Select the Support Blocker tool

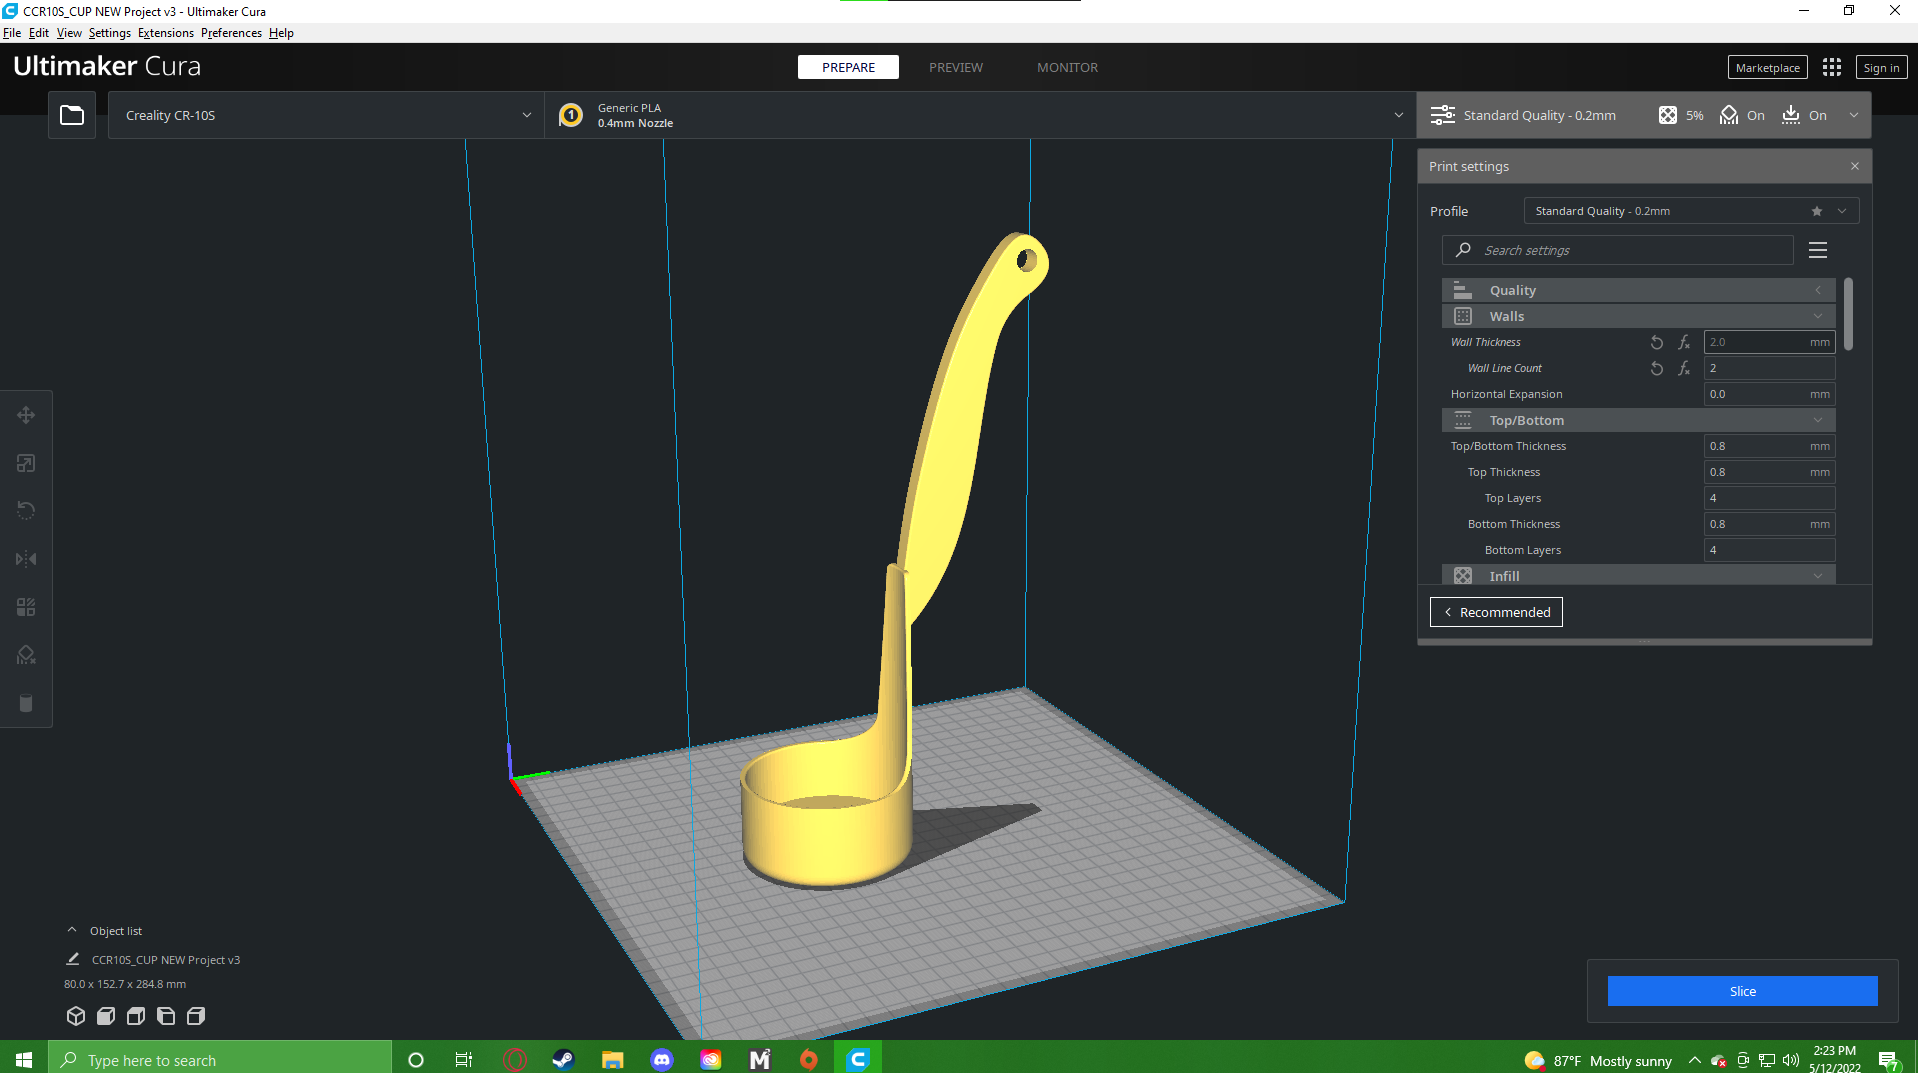point(26,654)
